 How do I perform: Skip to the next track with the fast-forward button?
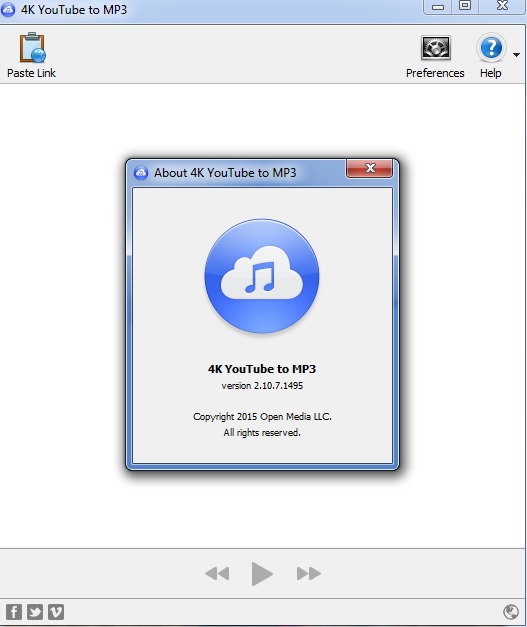coord(309,574)
